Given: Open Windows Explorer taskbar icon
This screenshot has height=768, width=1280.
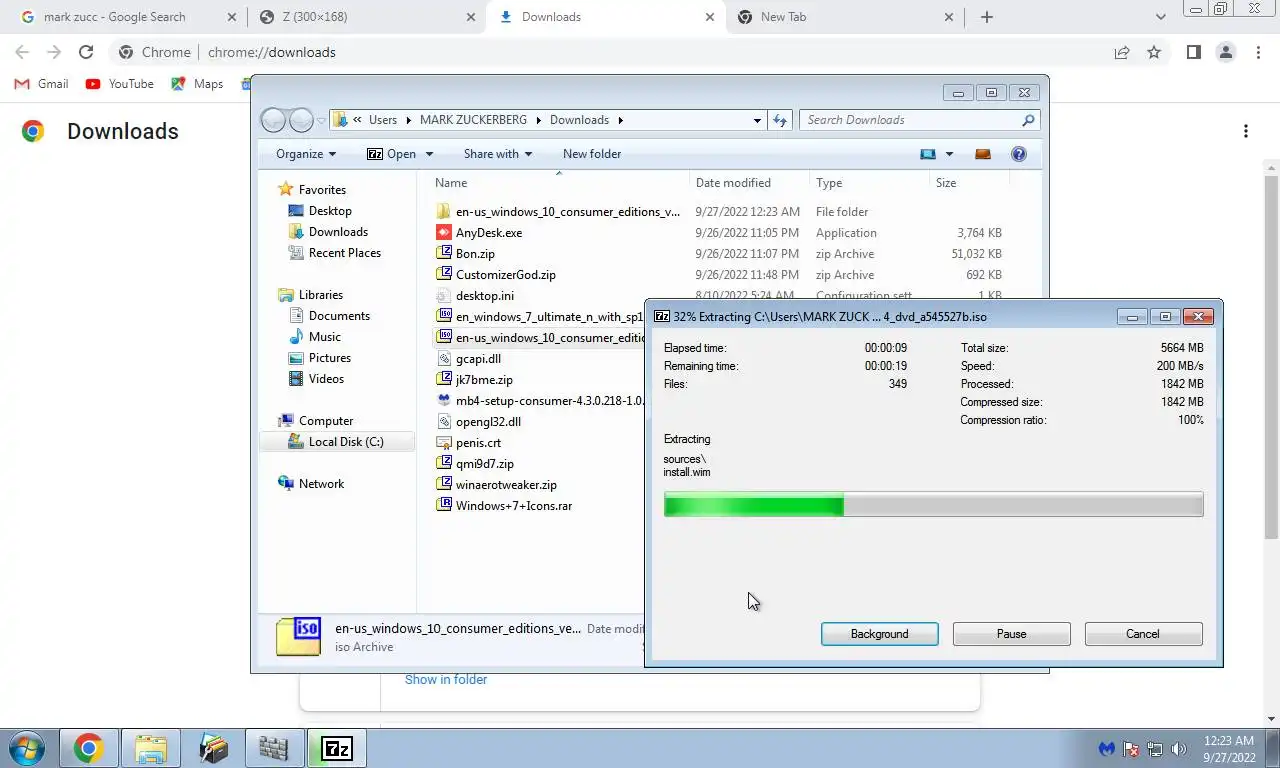Looking at the screenshot, I should 150,748.
